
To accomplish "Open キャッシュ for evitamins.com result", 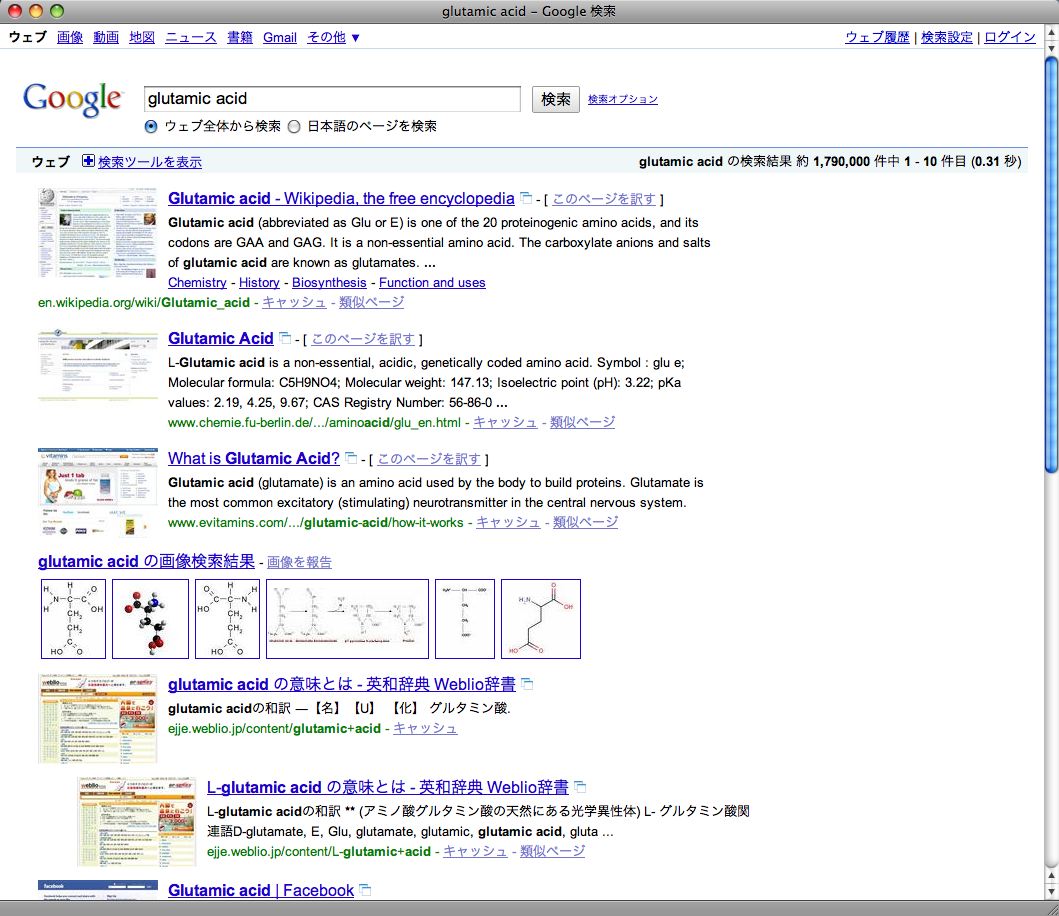I will [508, 522].
